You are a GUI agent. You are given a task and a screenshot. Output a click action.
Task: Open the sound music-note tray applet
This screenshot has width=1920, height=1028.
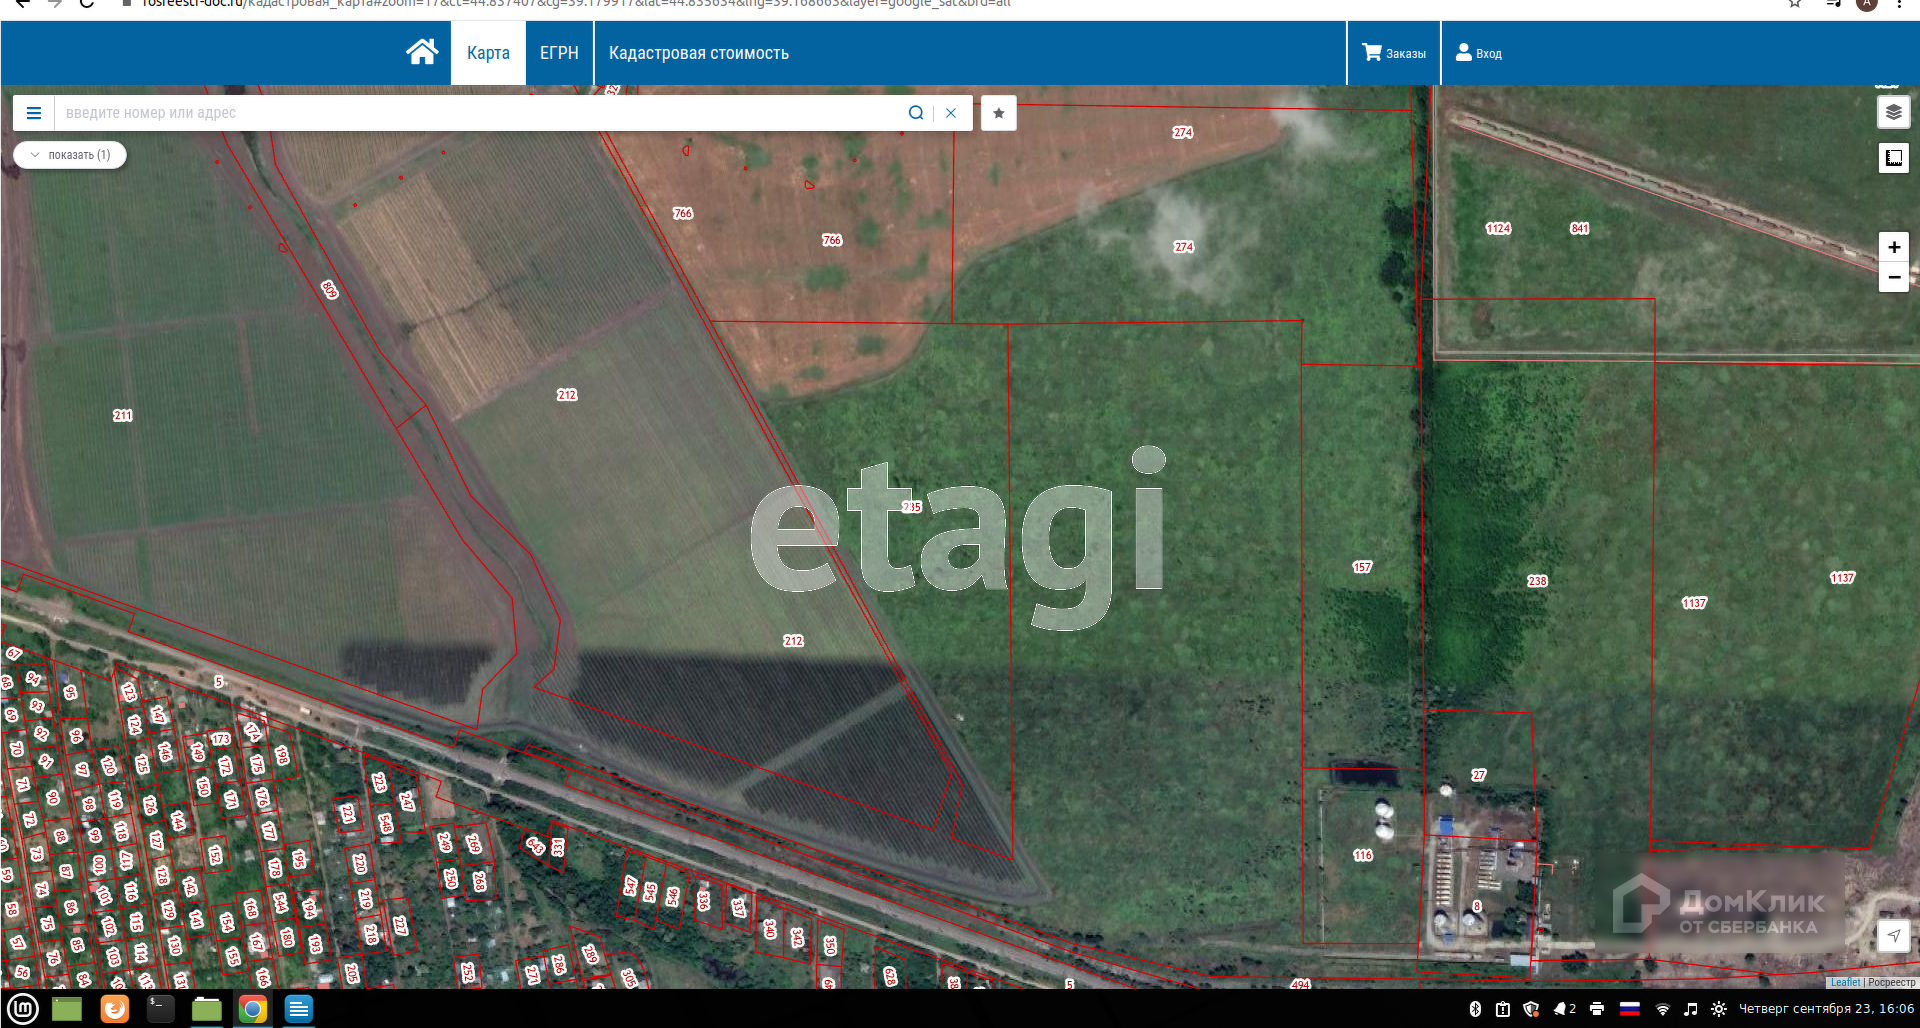point(1691,1009)
